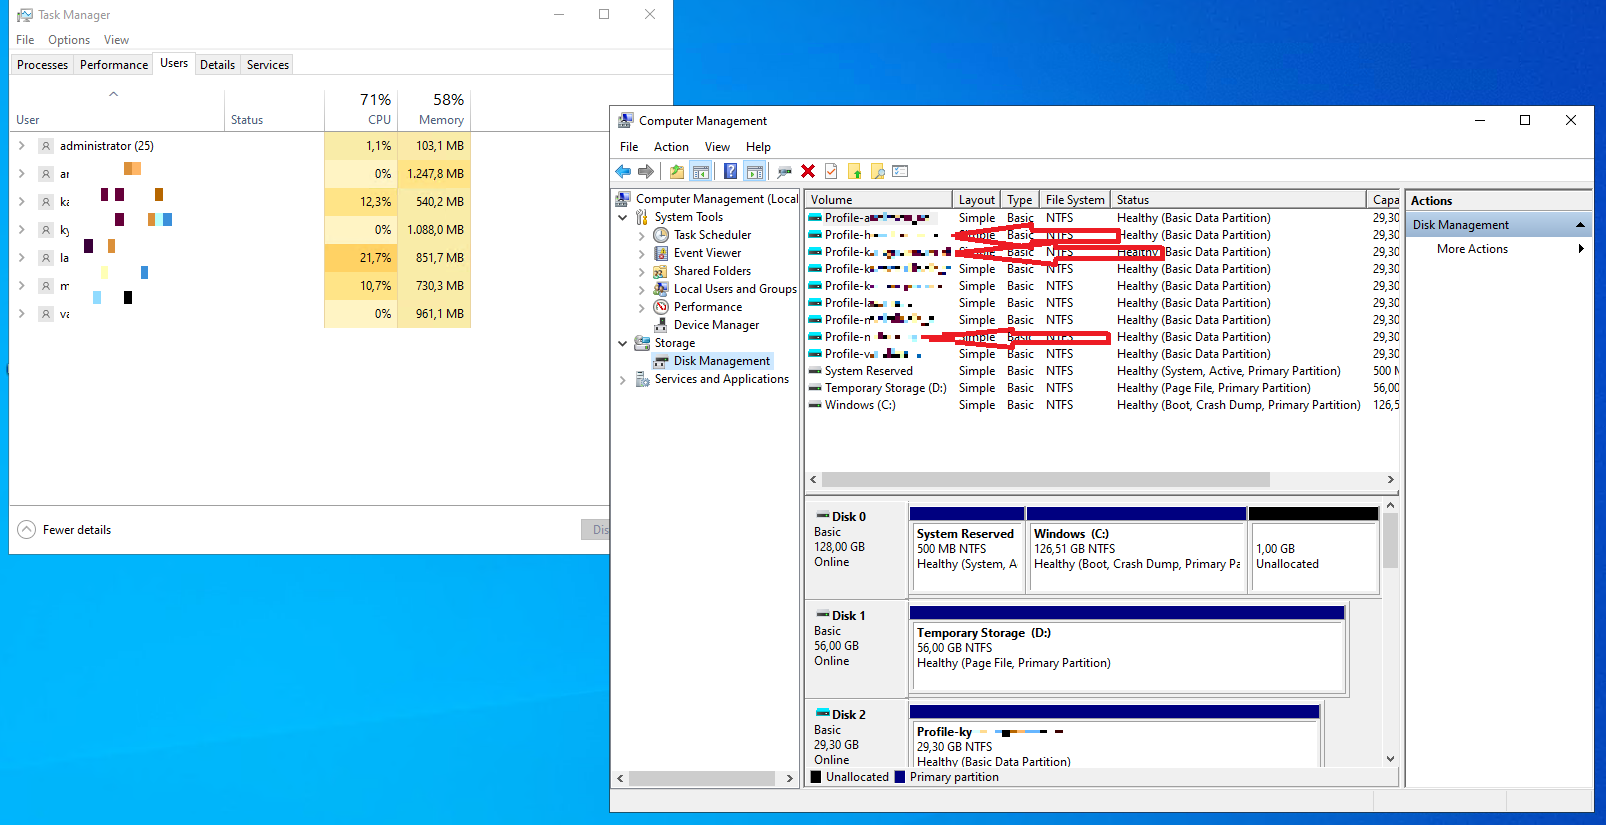Open Task Manager Options menu
Screen dimensions: 1606x825
point(69,40)
